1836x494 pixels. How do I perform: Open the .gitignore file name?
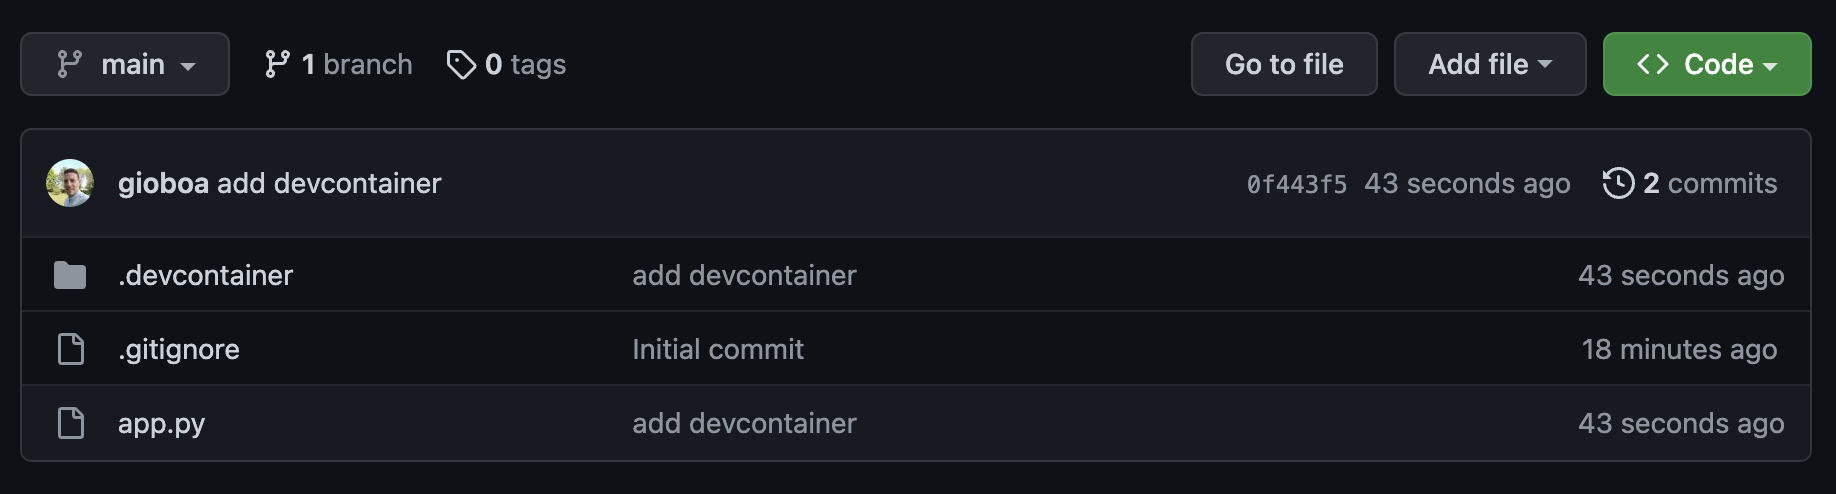point(179,349)
